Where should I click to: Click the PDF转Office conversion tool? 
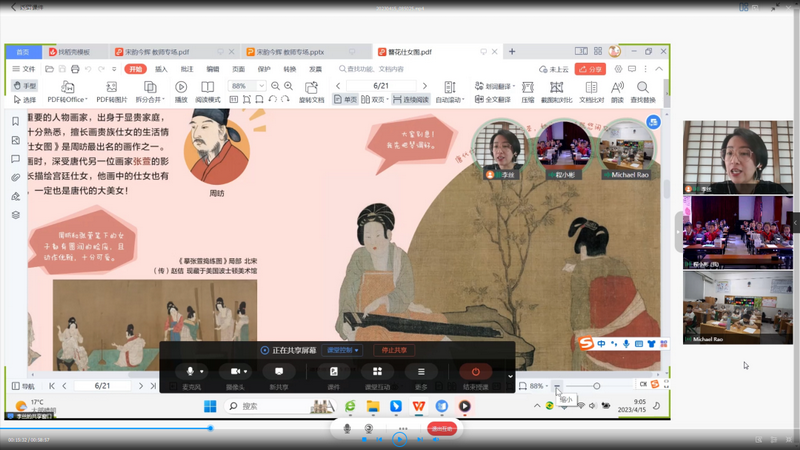pyautogui.click(x=65, y=100)
